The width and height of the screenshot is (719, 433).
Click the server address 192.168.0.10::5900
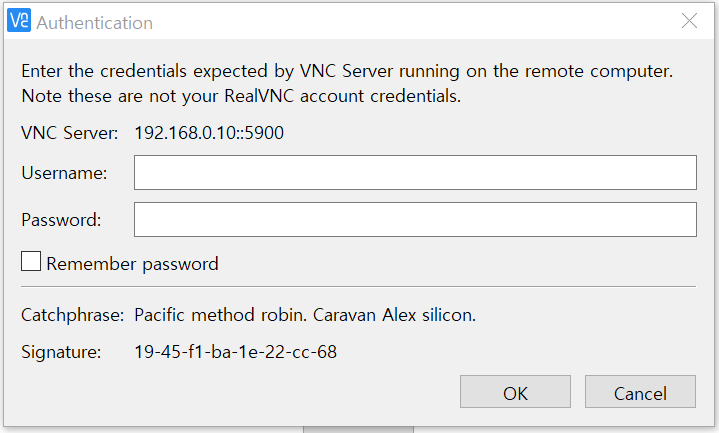pyautogui.click(x=209, y=132)
